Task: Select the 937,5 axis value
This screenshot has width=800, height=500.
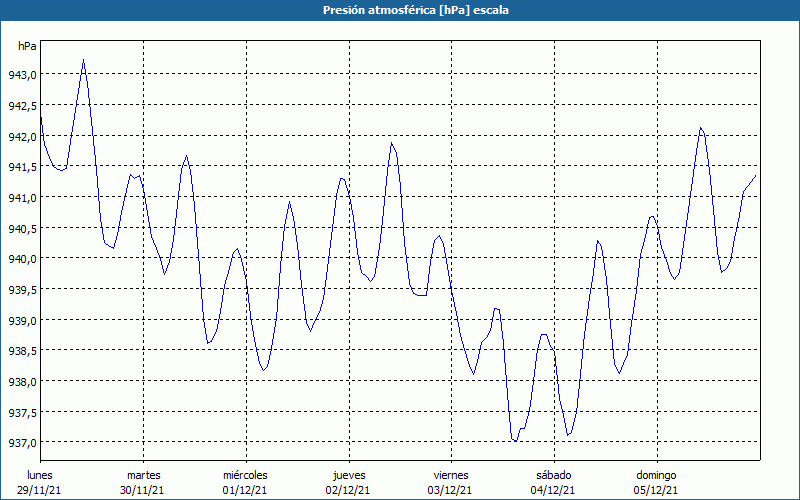Action: pyautogui.click(x=22, y=412)
